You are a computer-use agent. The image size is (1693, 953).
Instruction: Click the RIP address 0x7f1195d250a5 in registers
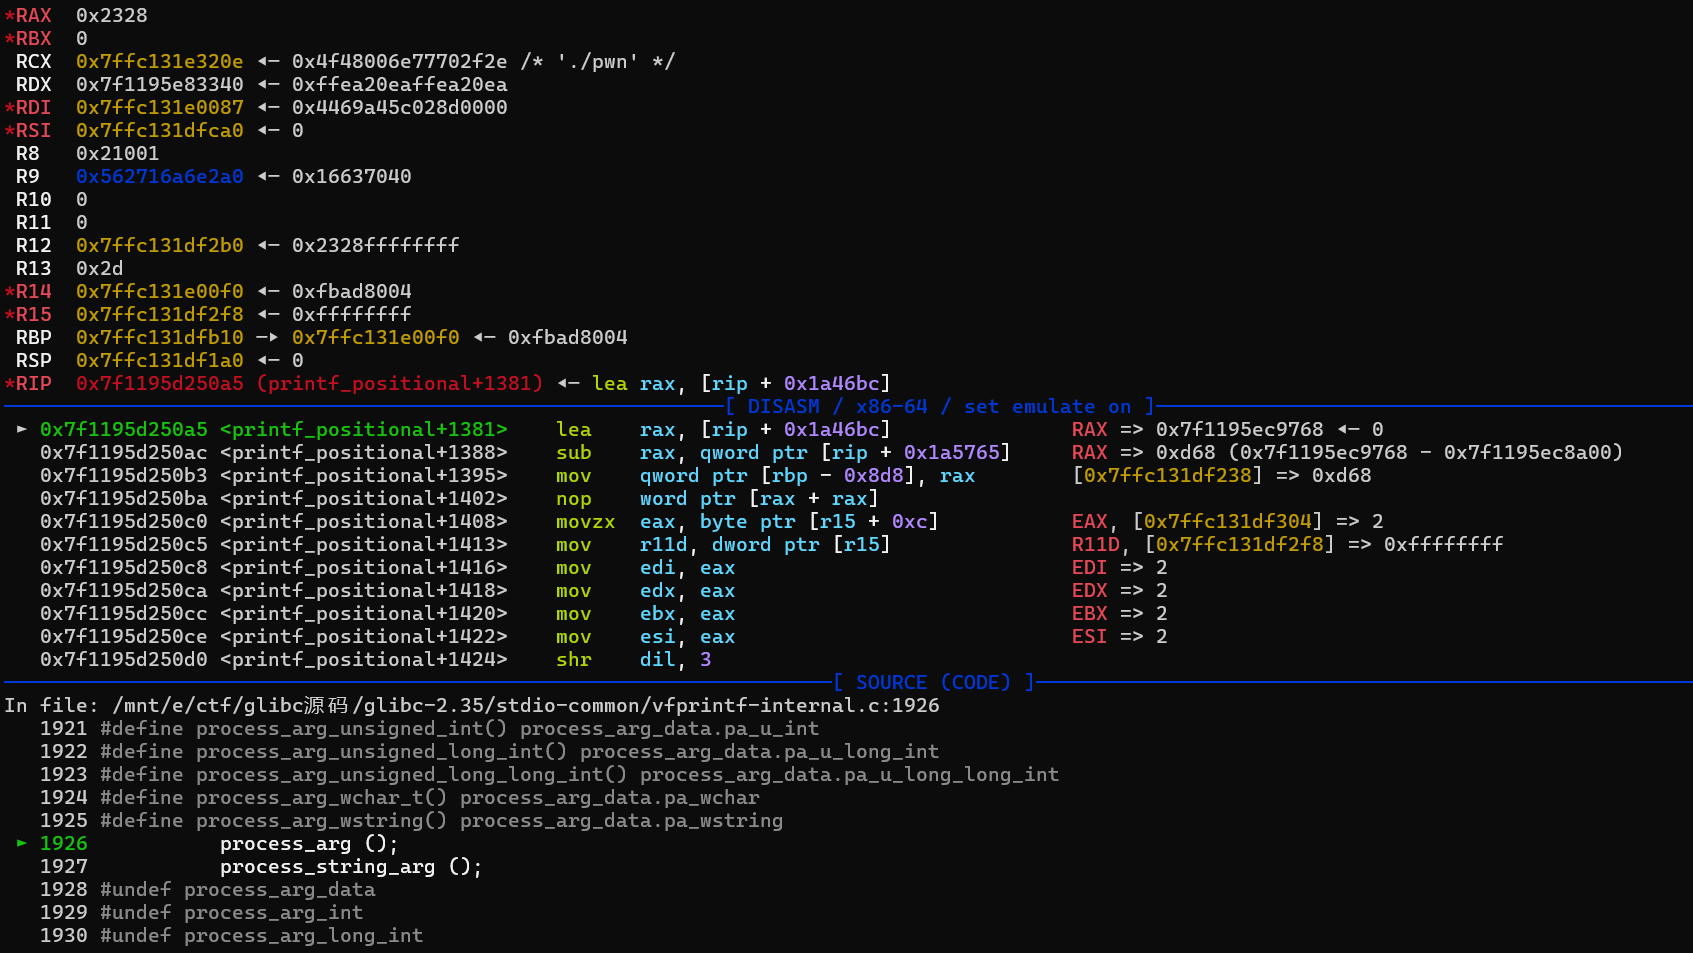[159, 384]
